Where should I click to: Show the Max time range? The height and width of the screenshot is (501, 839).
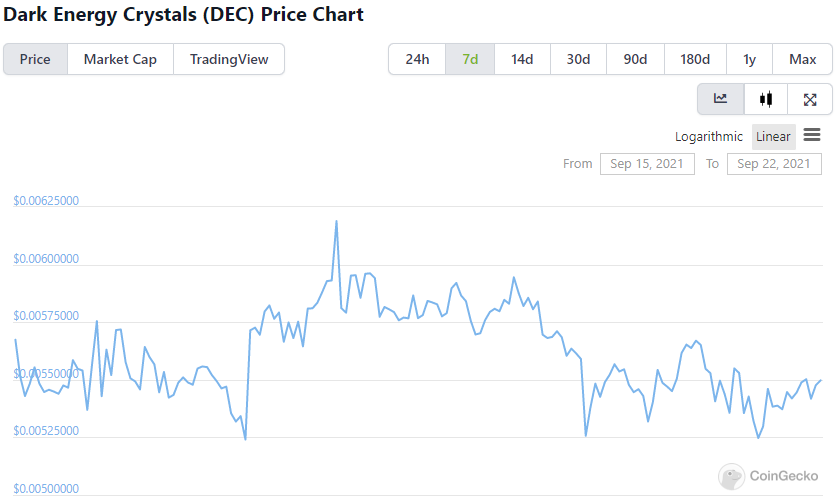803,59
